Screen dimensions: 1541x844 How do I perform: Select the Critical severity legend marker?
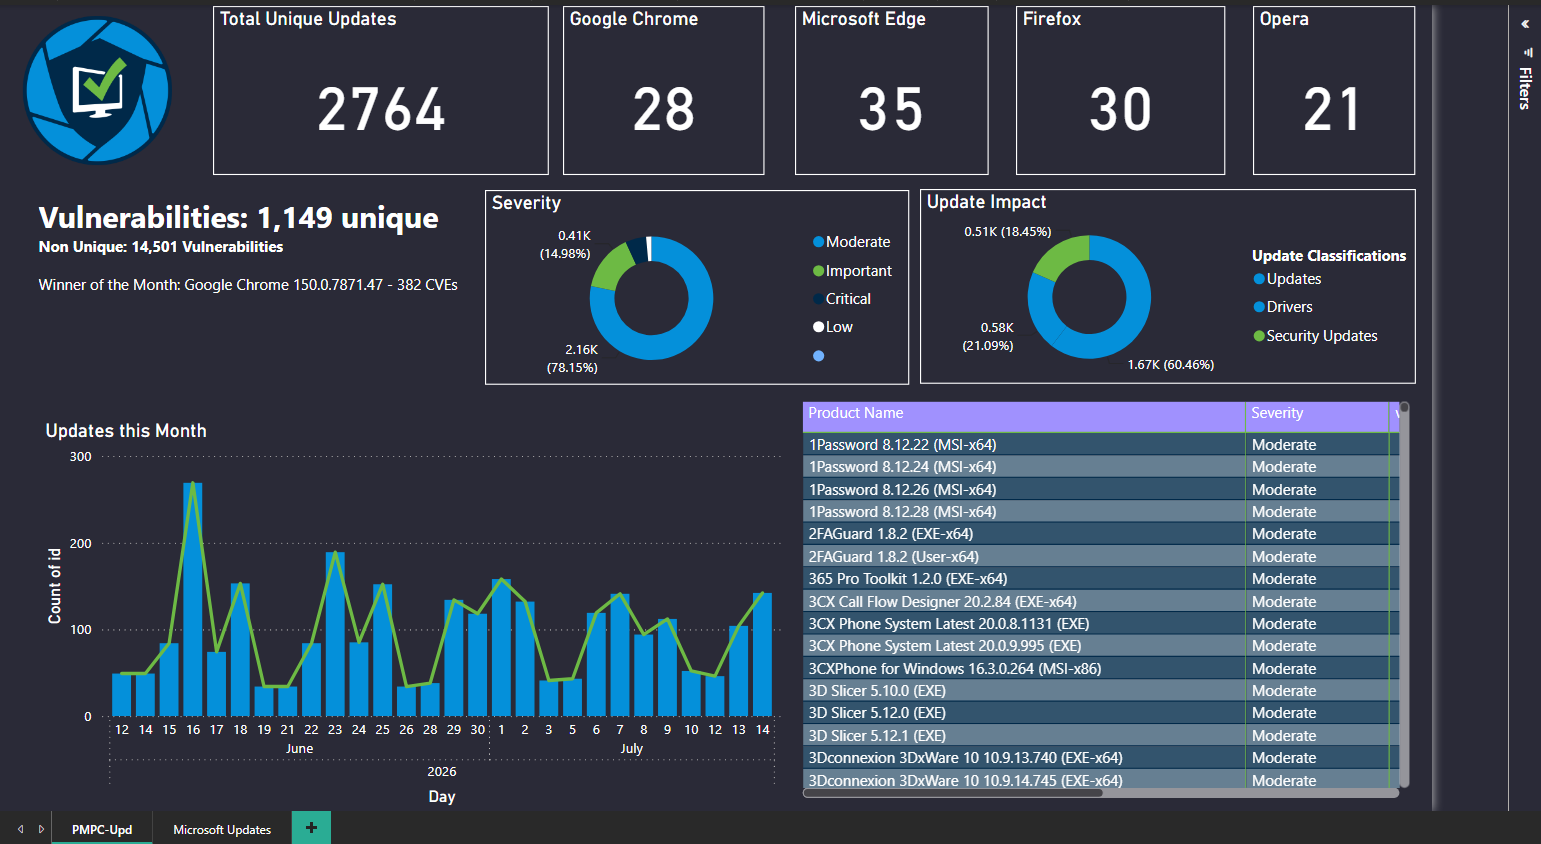click(x=818, y=299)
